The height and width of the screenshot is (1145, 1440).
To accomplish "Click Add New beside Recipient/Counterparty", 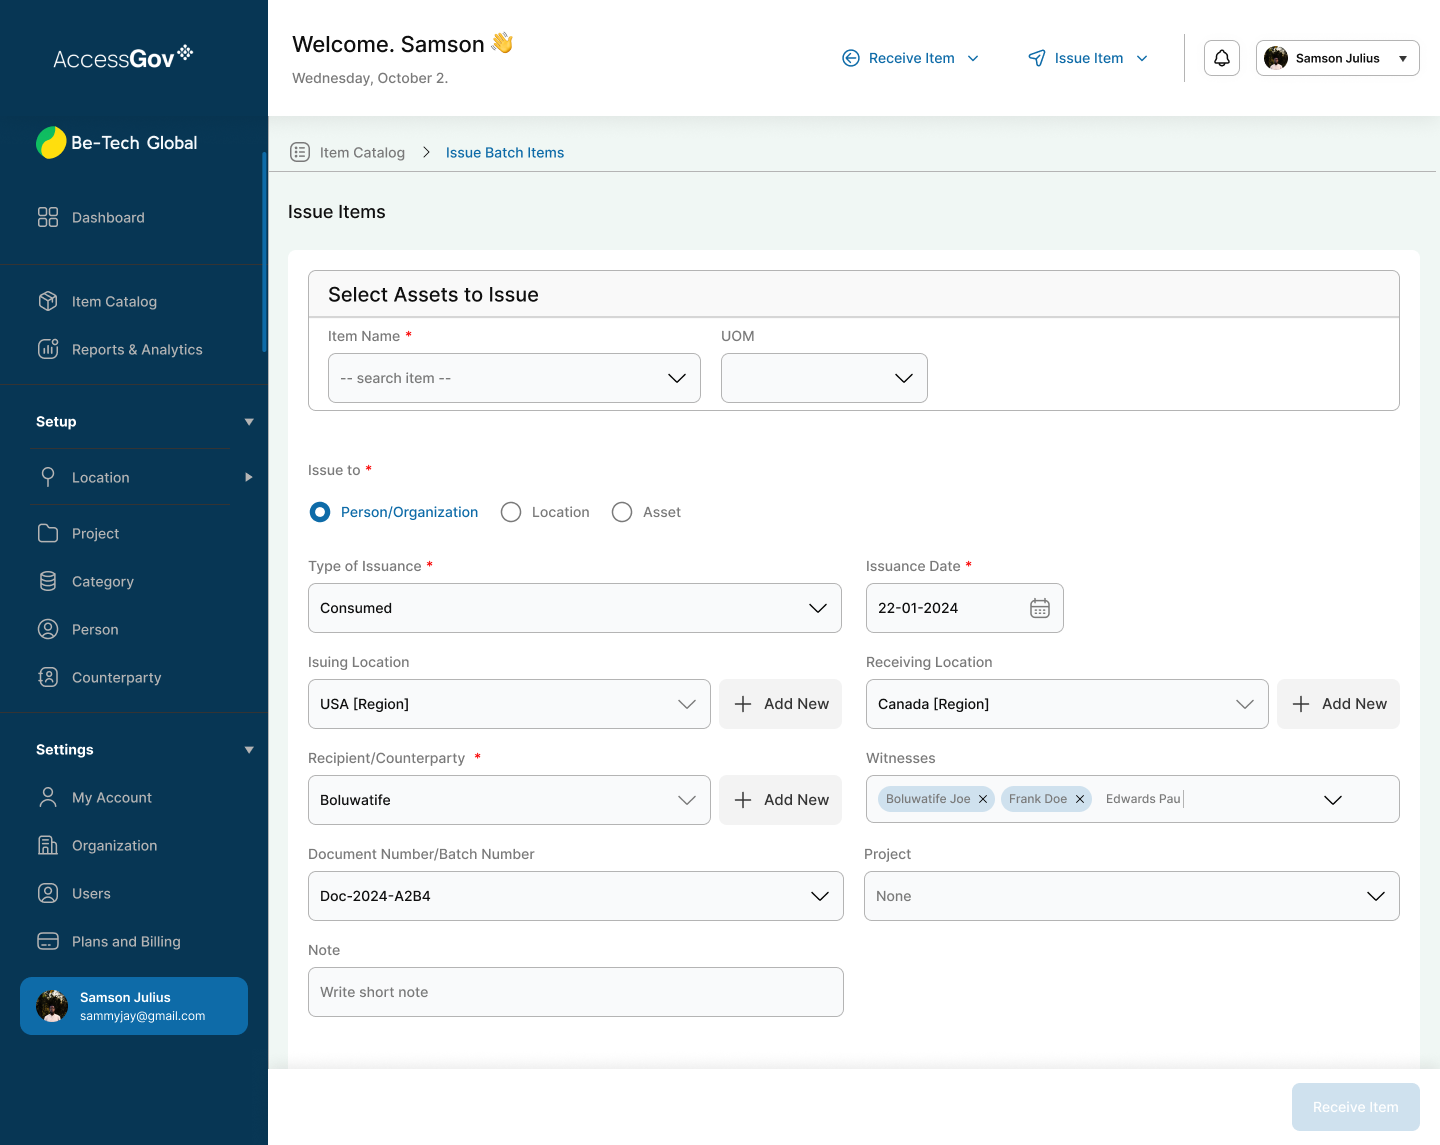I will [x=781, y=800].
